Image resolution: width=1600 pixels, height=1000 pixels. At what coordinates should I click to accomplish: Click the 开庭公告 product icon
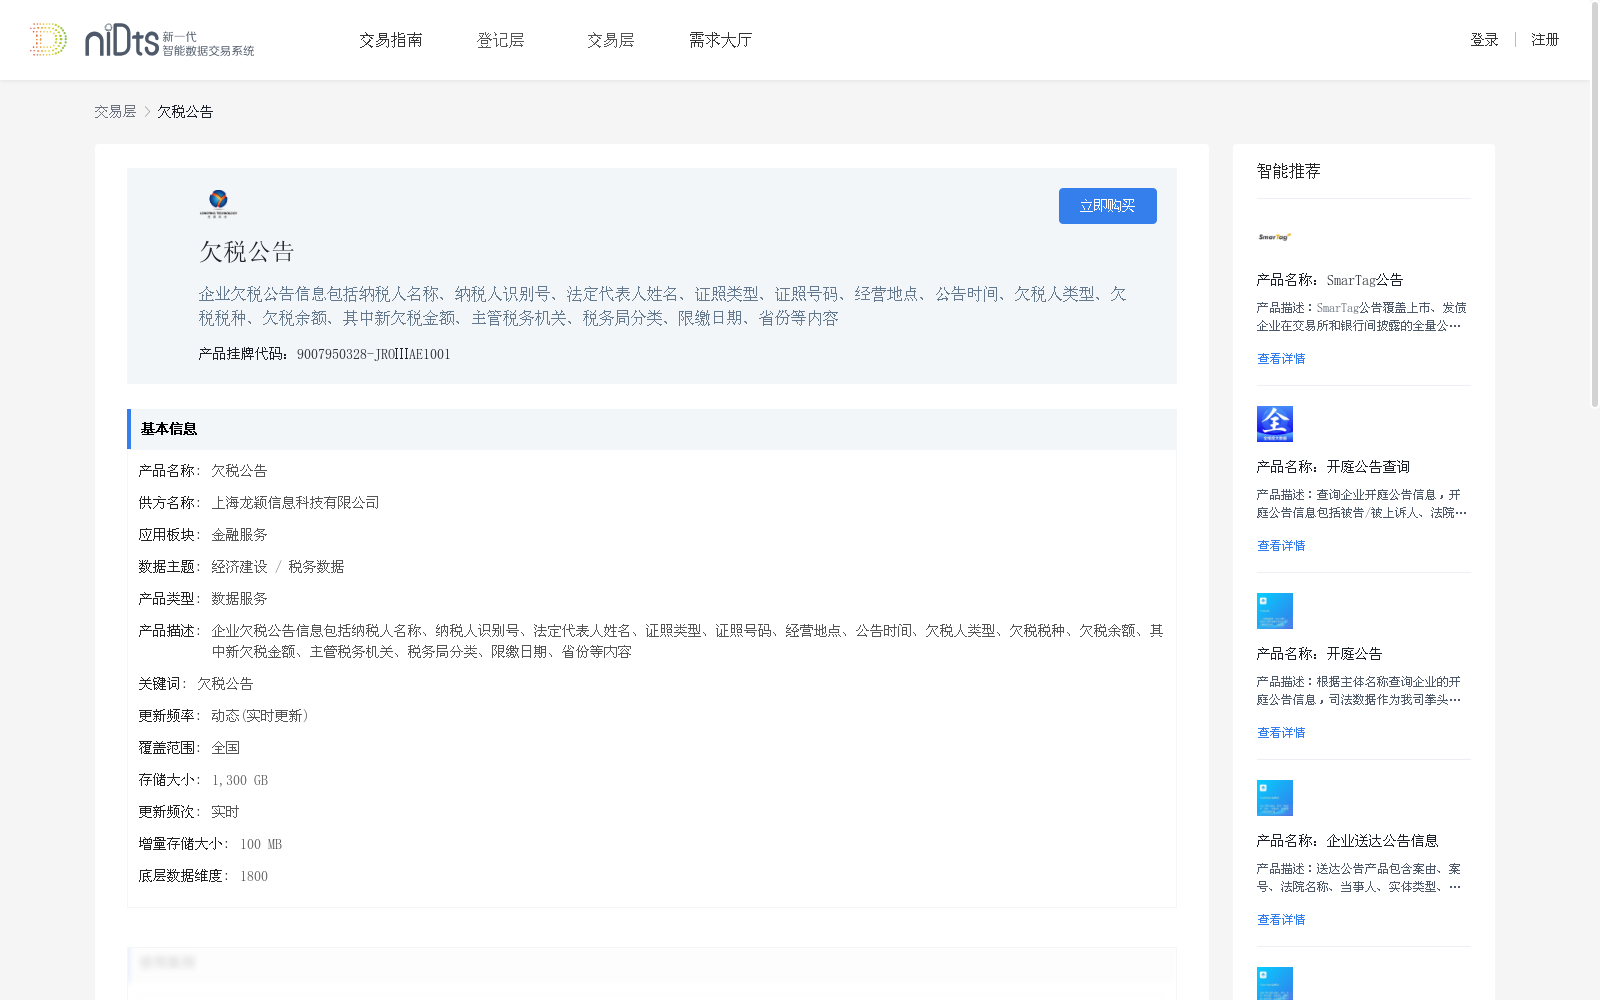(1275, 611)
